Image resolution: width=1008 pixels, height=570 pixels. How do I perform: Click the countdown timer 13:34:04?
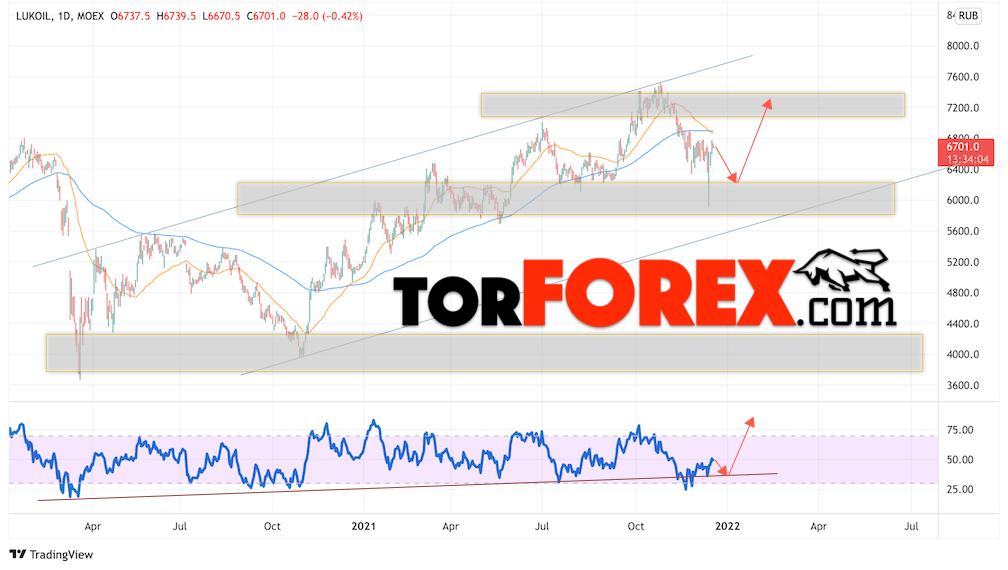pyautogui.click(x=968, y=159)
